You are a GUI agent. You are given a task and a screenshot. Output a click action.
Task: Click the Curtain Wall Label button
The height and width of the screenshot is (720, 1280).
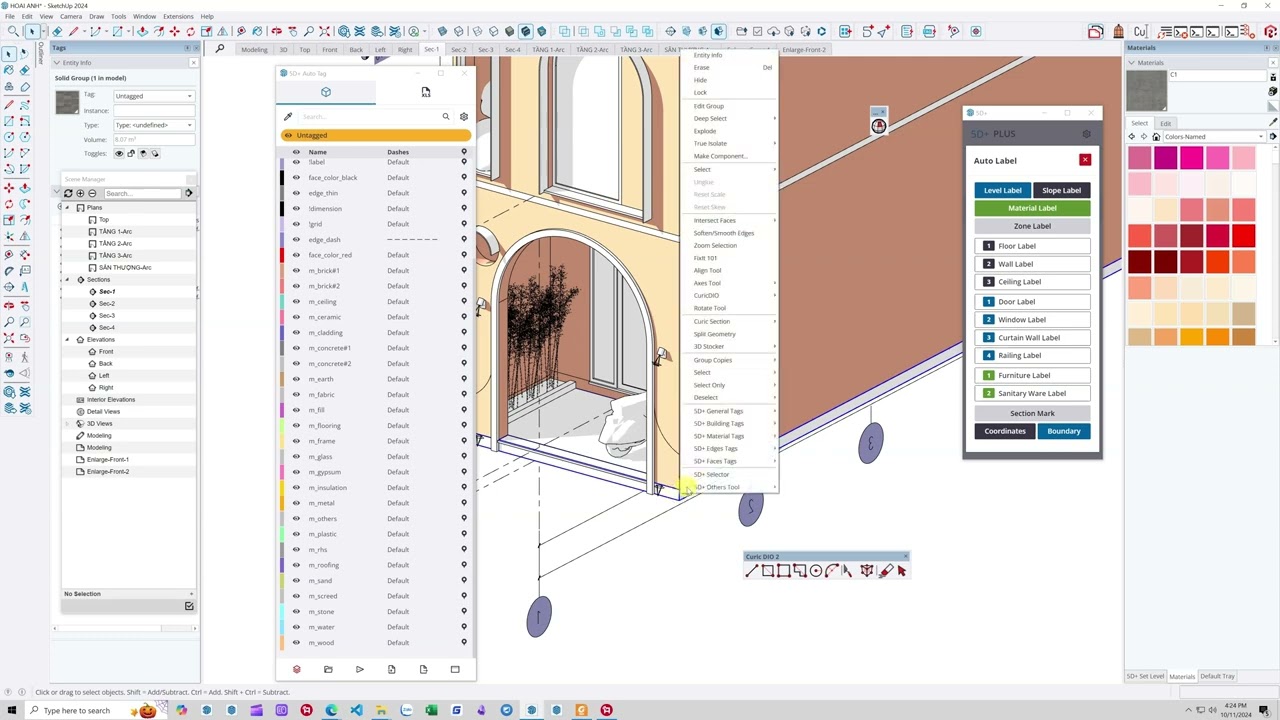pyautogui.click(x=1032, y=338)
